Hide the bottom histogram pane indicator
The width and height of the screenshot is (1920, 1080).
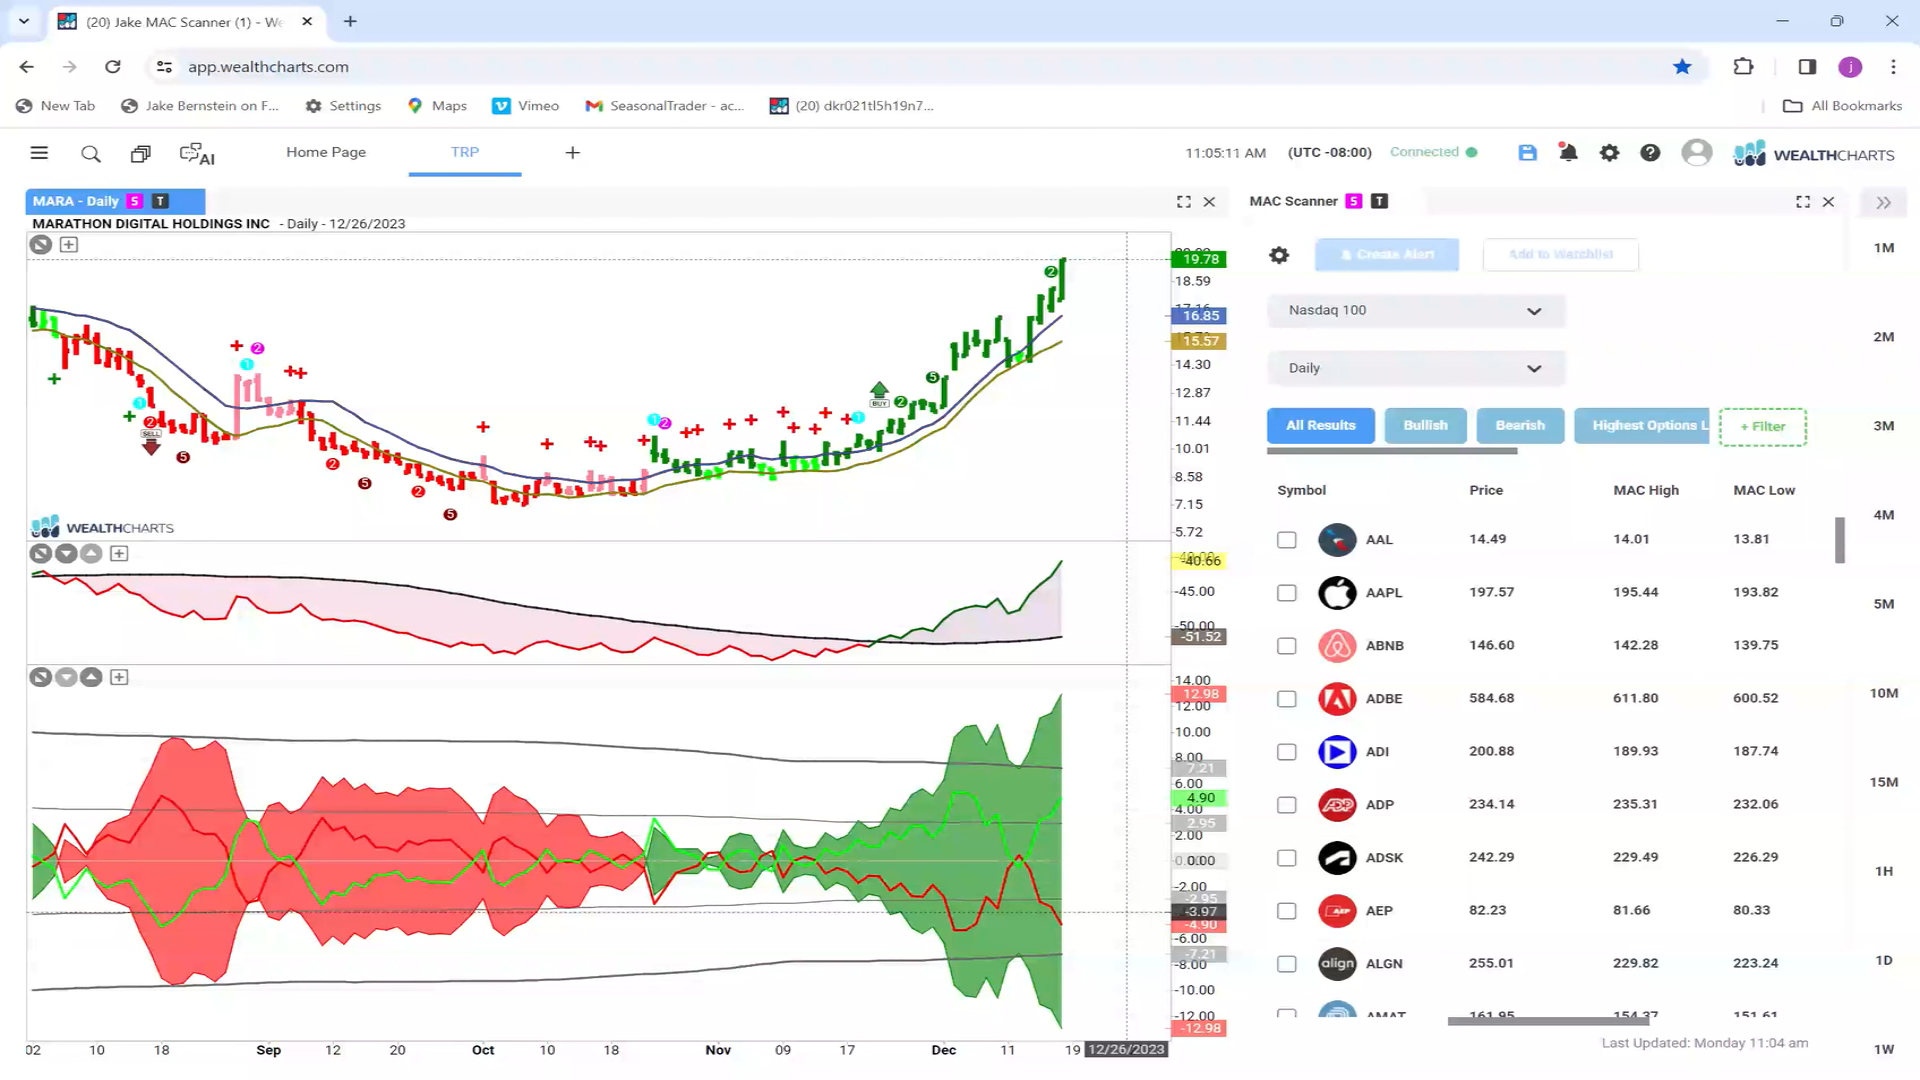click(41, 678)
